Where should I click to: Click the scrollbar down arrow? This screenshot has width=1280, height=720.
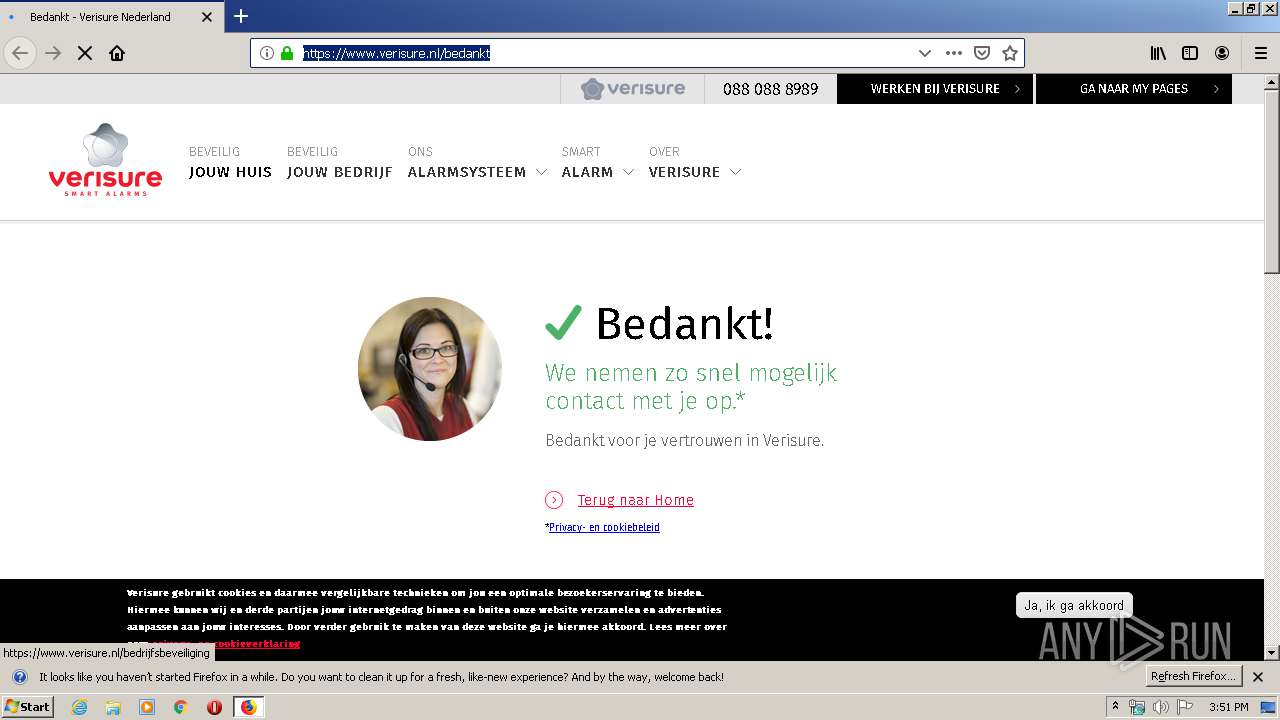coord(1271,653)
